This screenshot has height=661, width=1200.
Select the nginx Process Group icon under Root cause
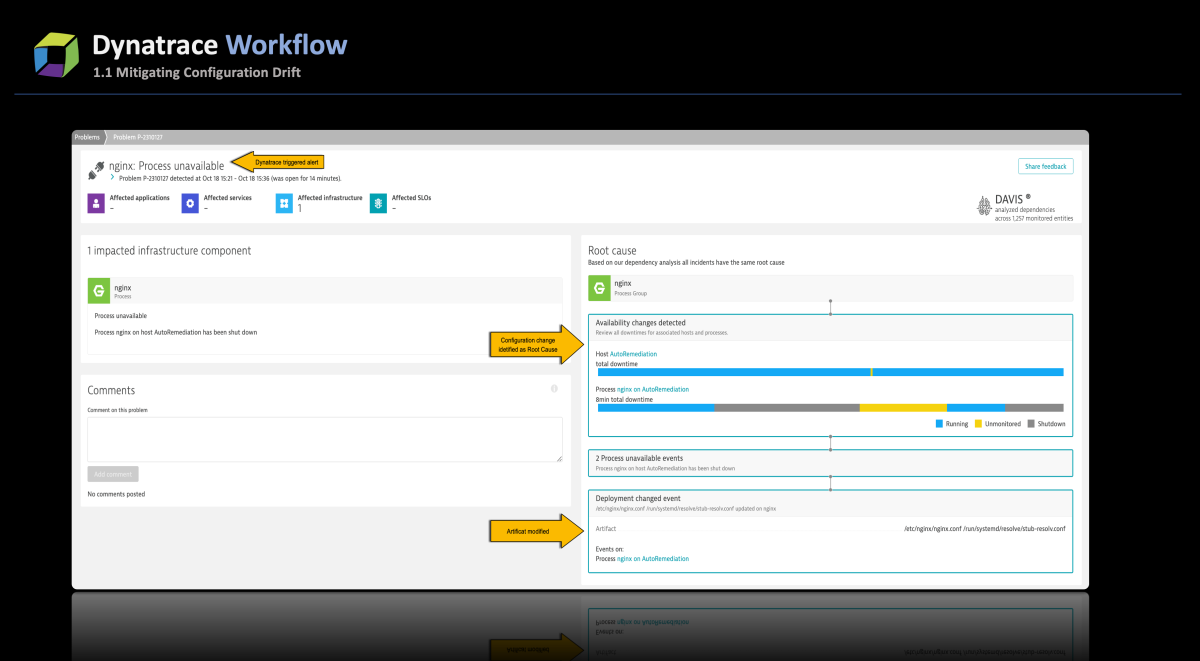[x=598, y=287]
